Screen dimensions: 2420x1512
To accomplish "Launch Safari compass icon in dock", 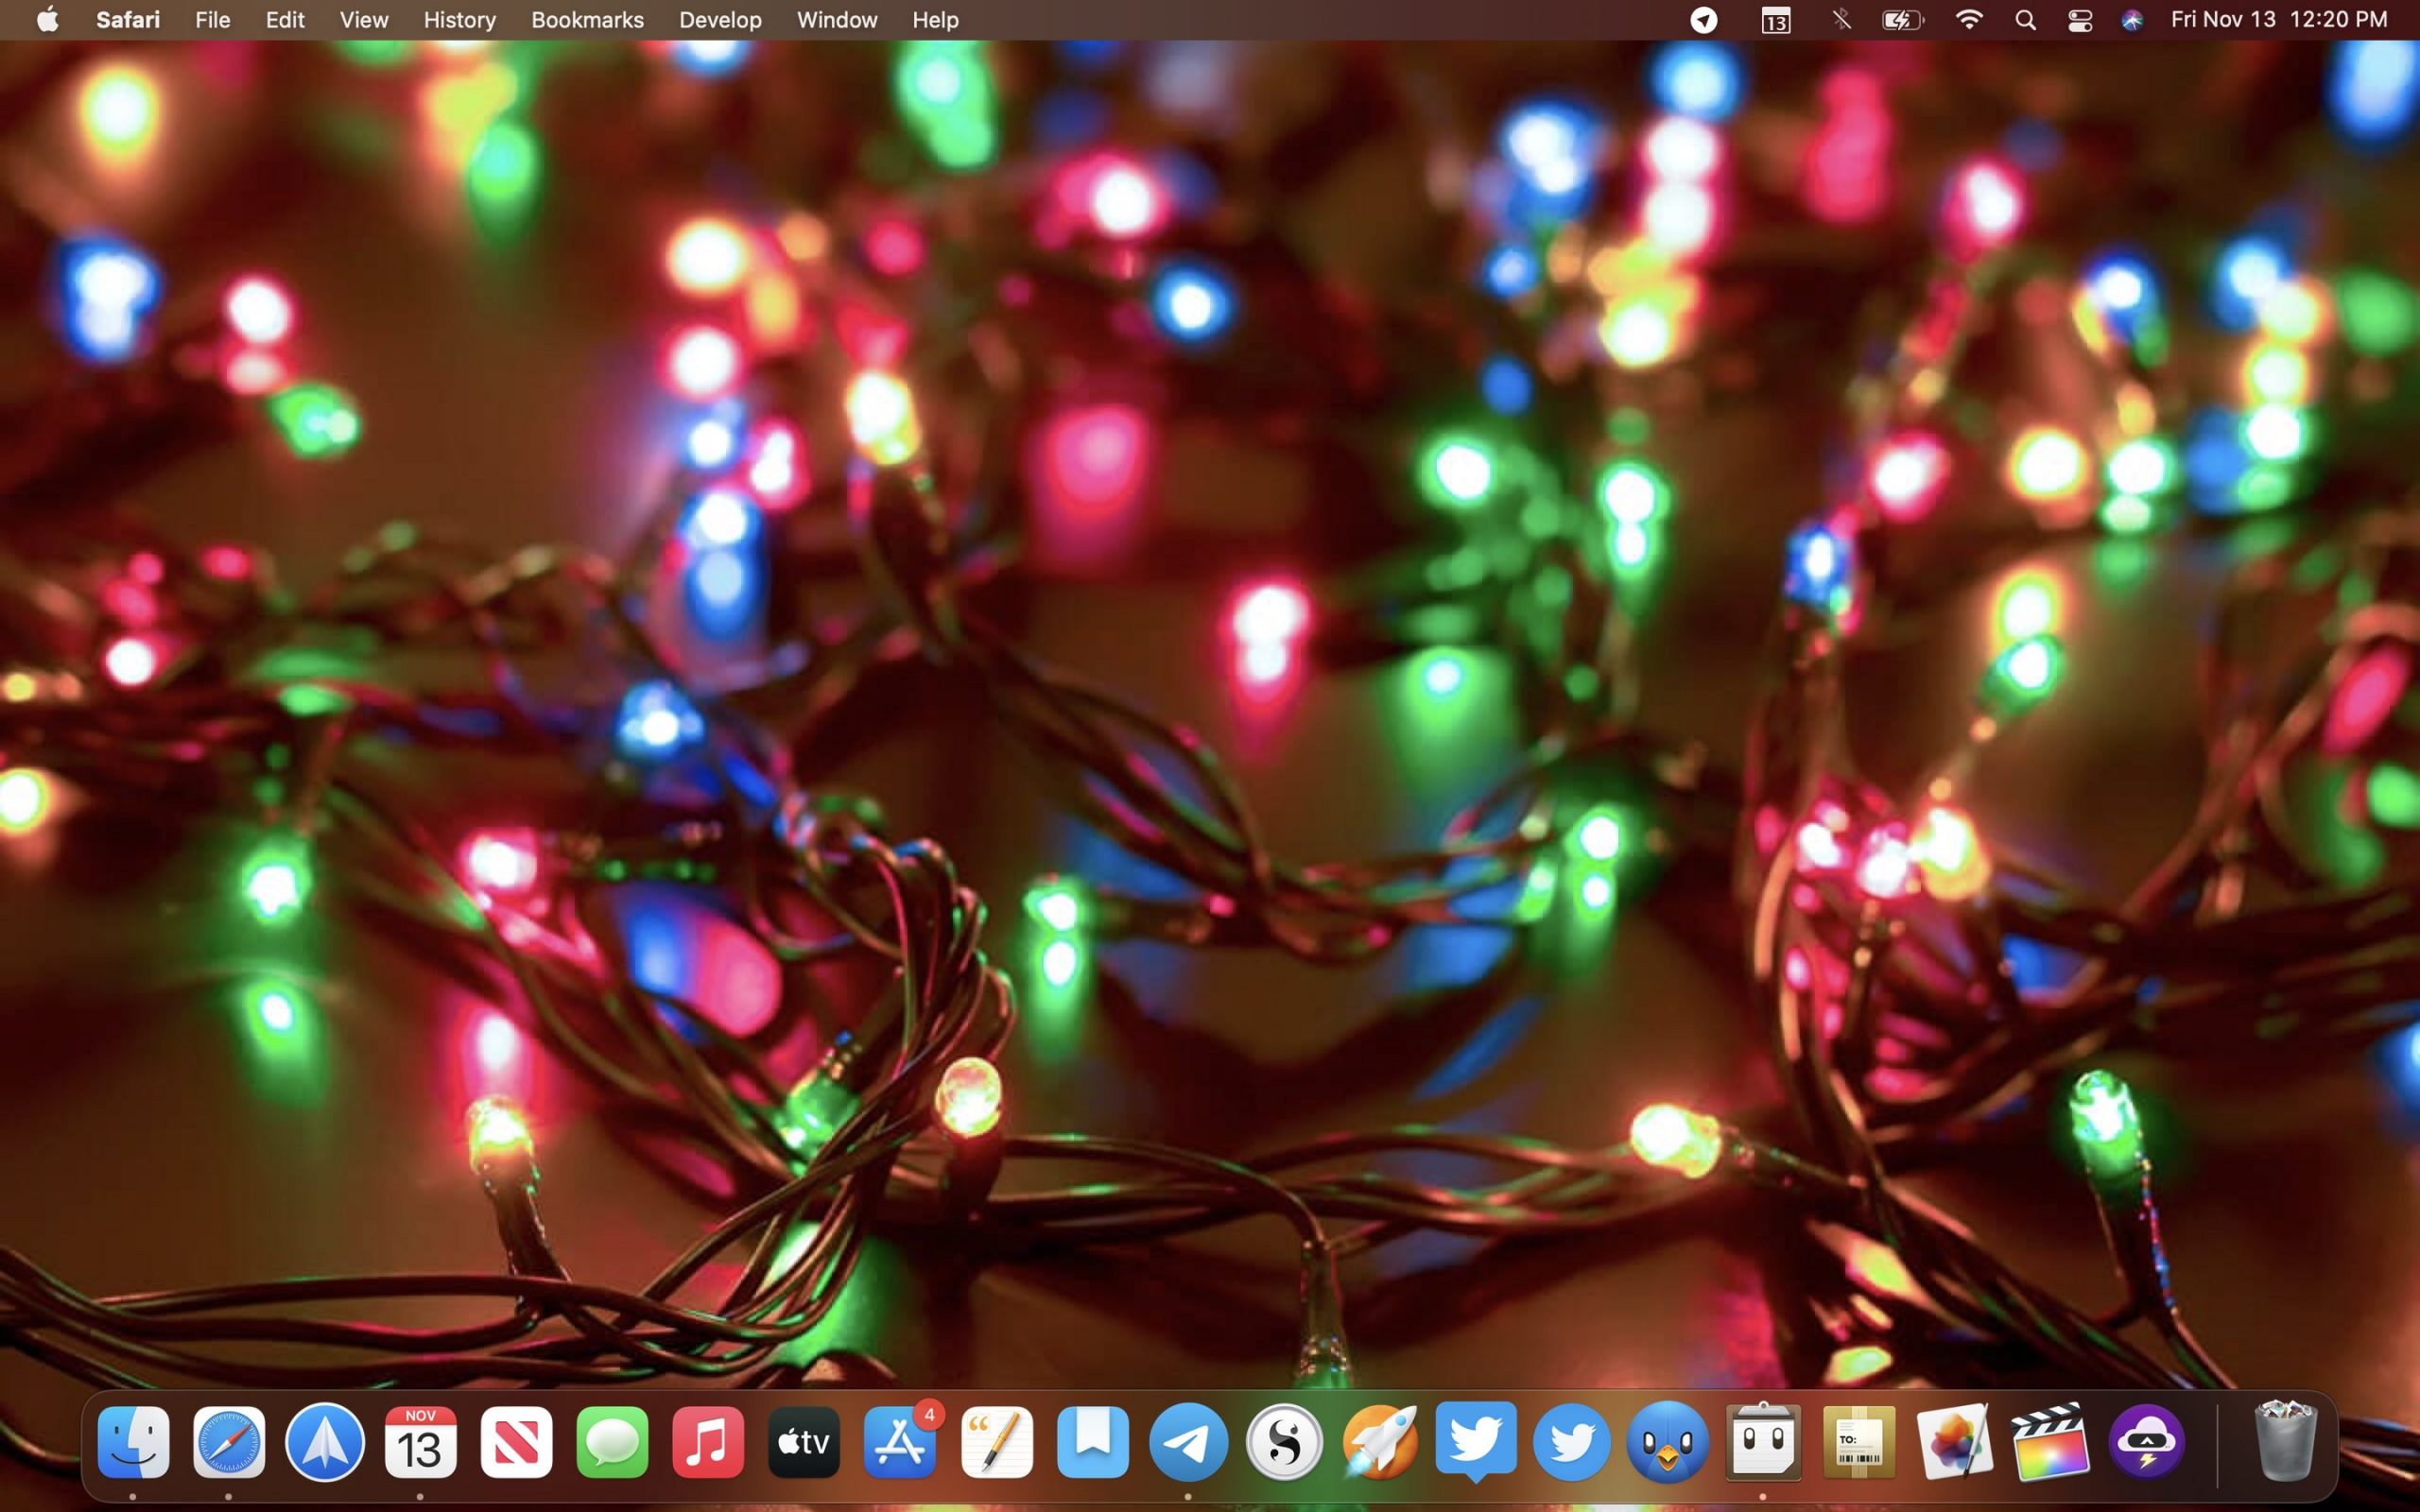I will click(x=229, y=1442).
